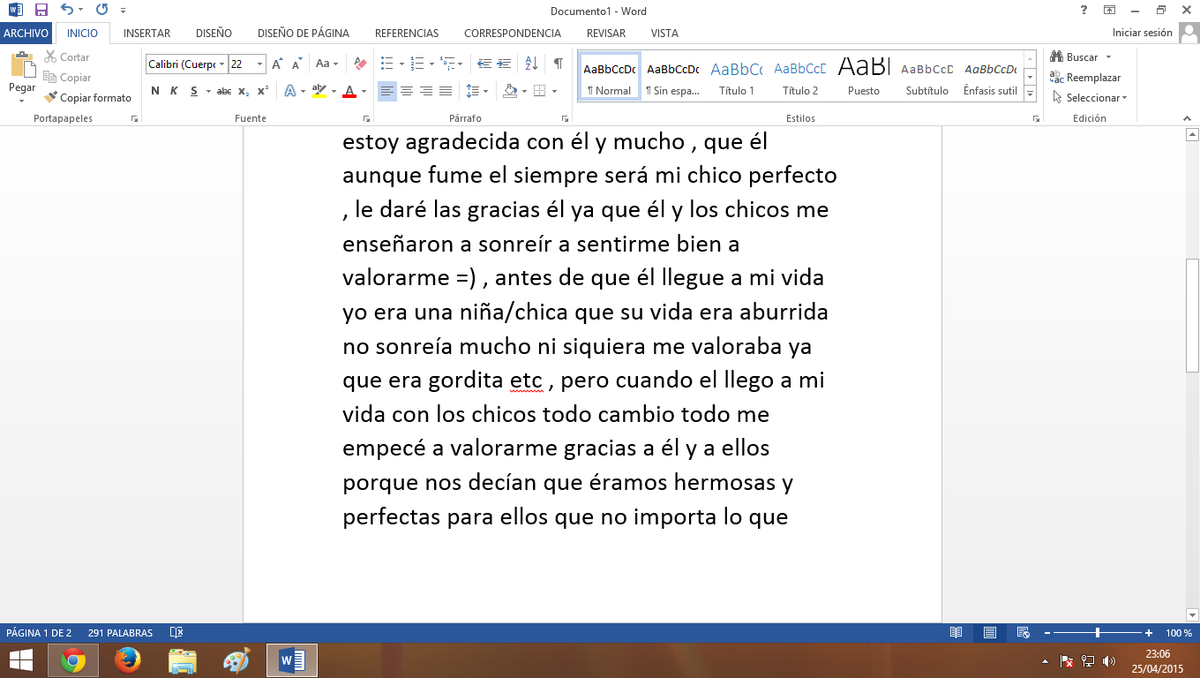Open Chrome from the taskbar
Screen dimensions: 1200x678
(x=73, y=661)
